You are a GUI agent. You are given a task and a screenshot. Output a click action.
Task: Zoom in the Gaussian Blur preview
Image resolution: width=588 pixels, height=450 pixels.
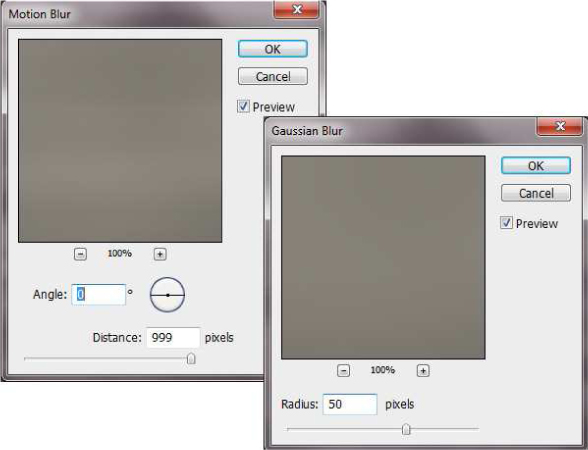click(x=423, y=371)
